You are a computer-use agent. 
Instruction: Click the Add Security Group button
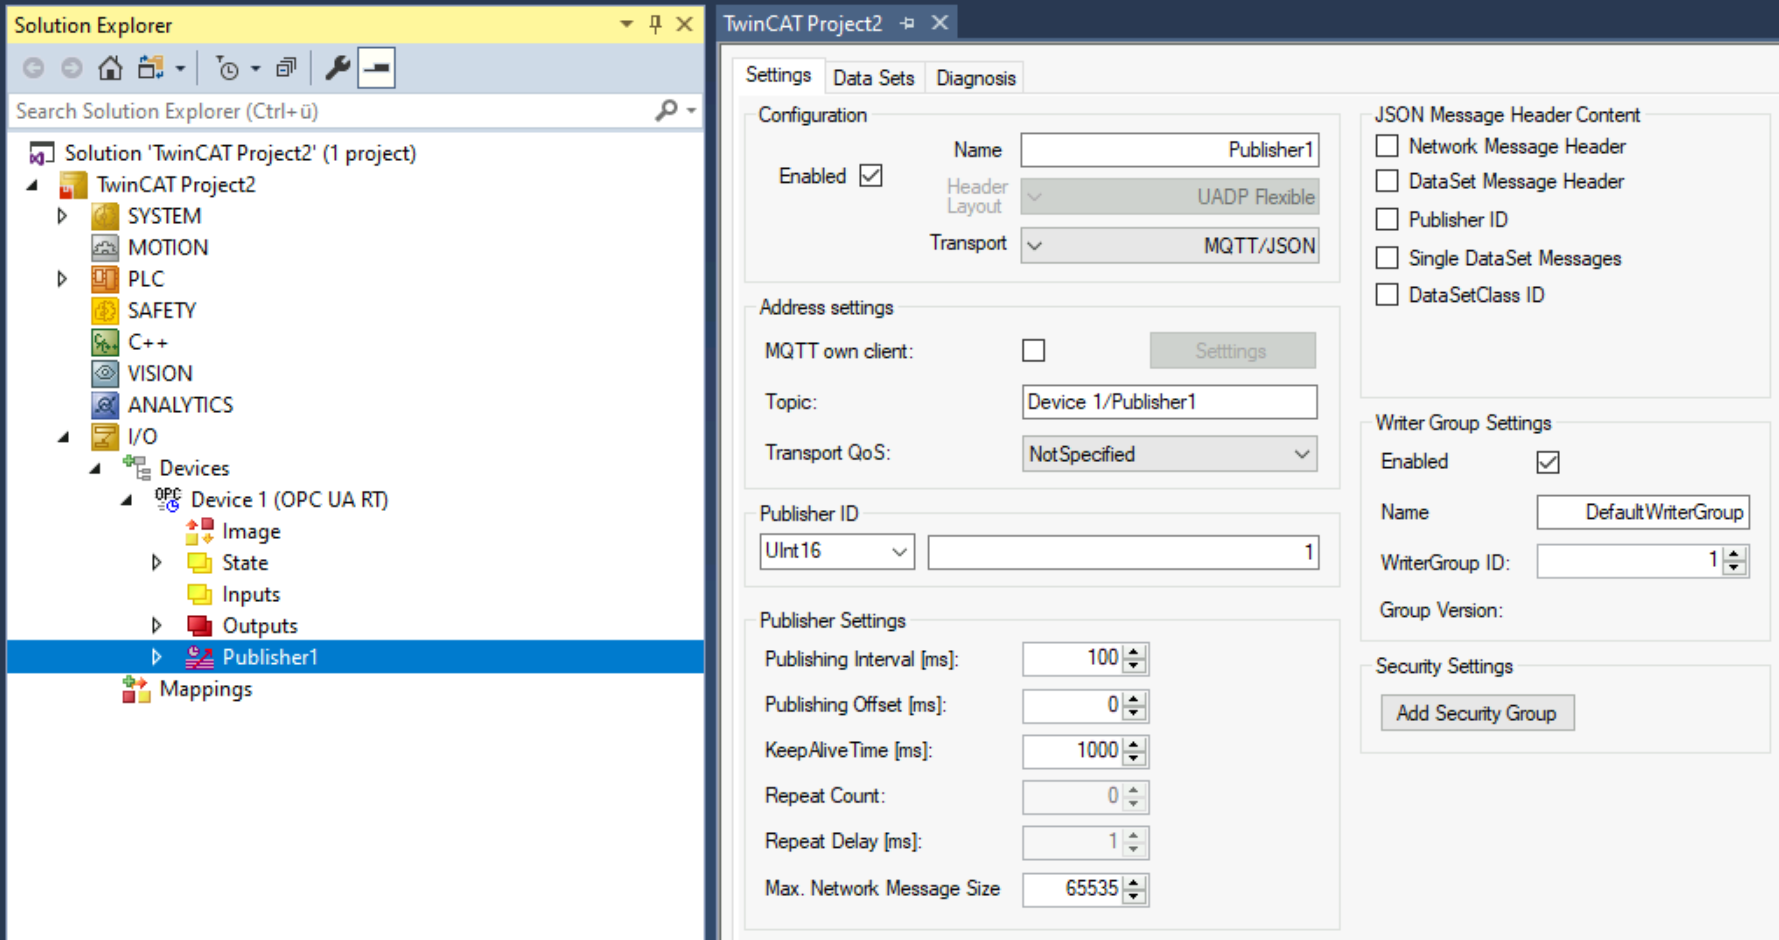click(1477, 713)
